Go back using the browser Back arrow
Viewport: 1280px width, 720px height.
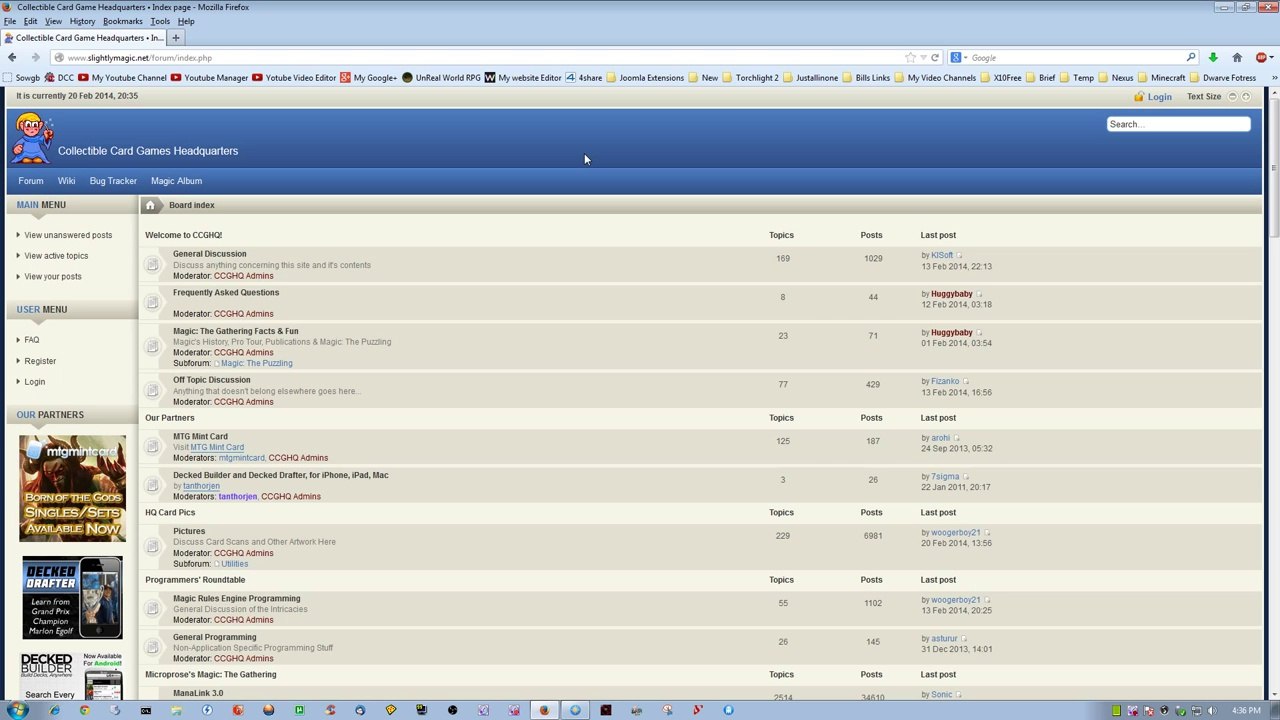(12, 58)
